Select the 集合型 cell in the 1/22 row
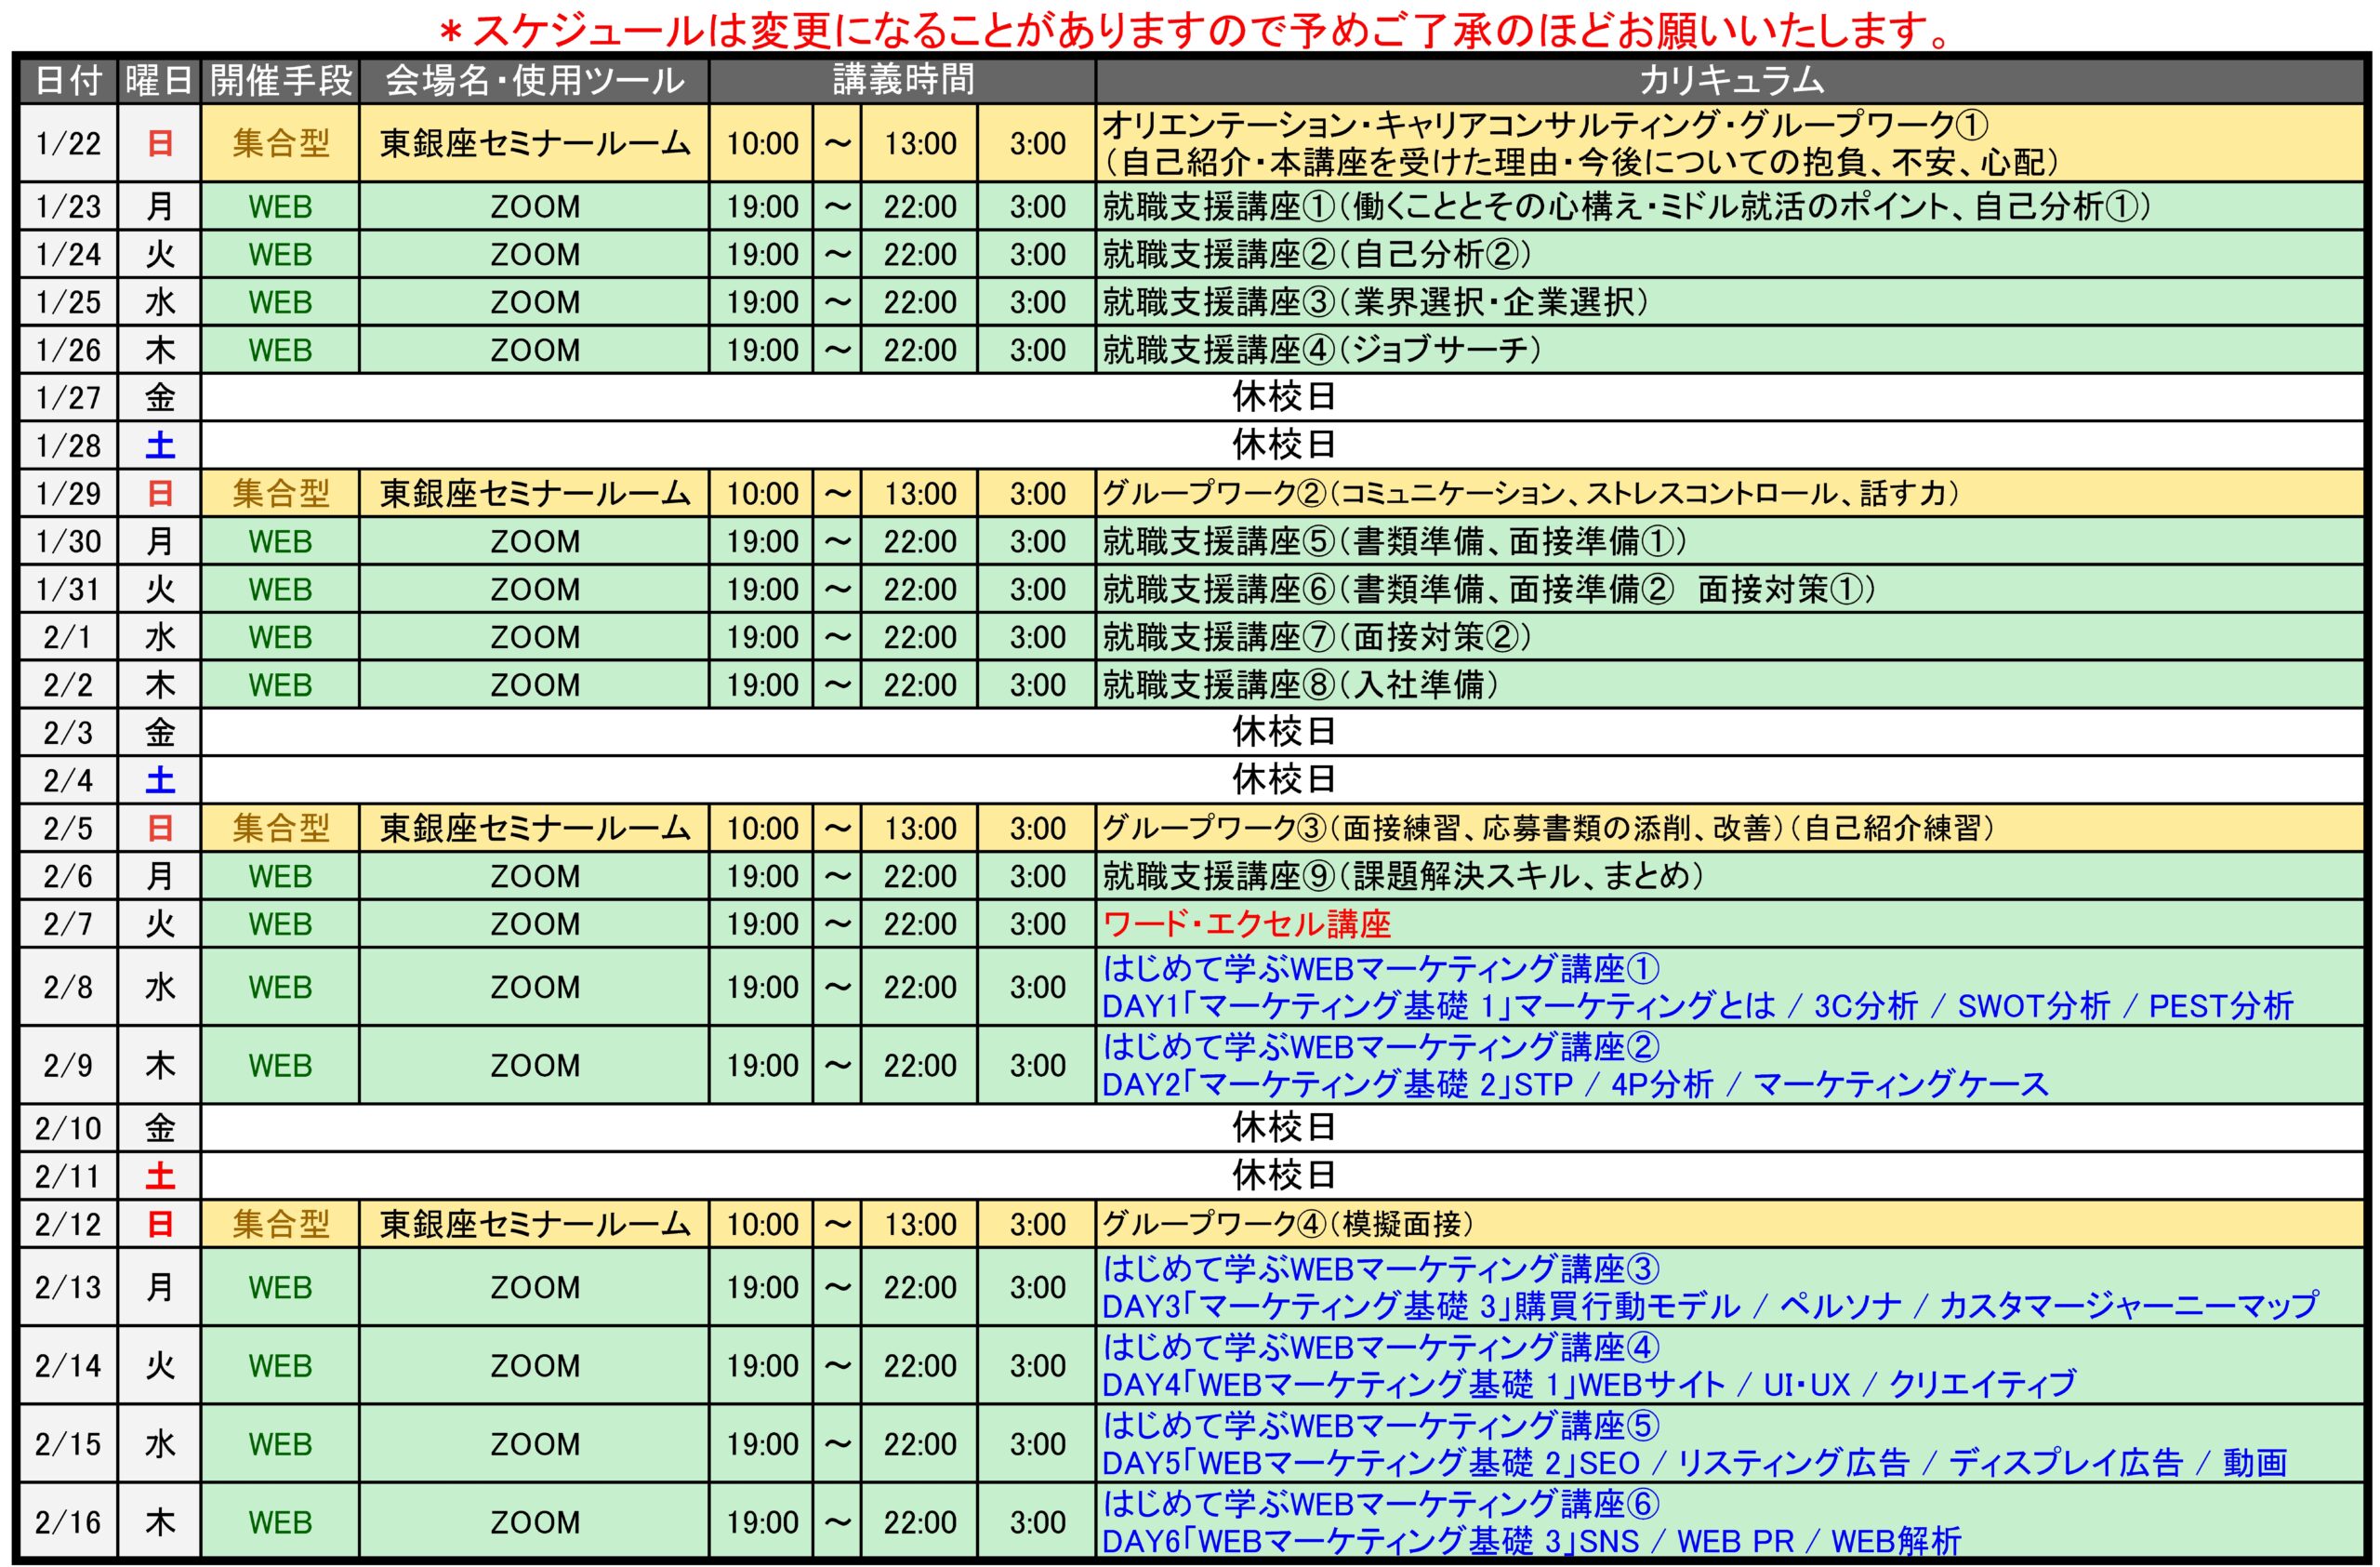Image resolution: width=2380 pixels, height=1567 pixels. pos(280,143)
